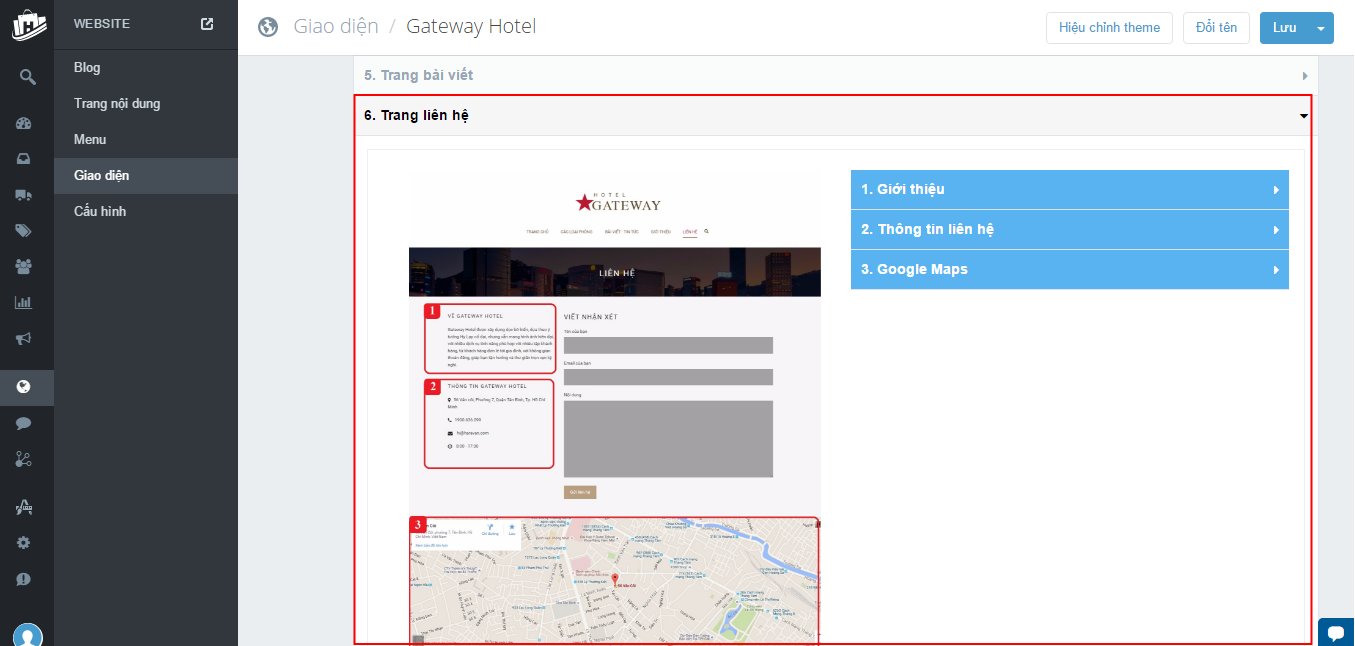Expand the '3. Google Maps' section
1355x646 pixels.
click(x=1069, y=270)
